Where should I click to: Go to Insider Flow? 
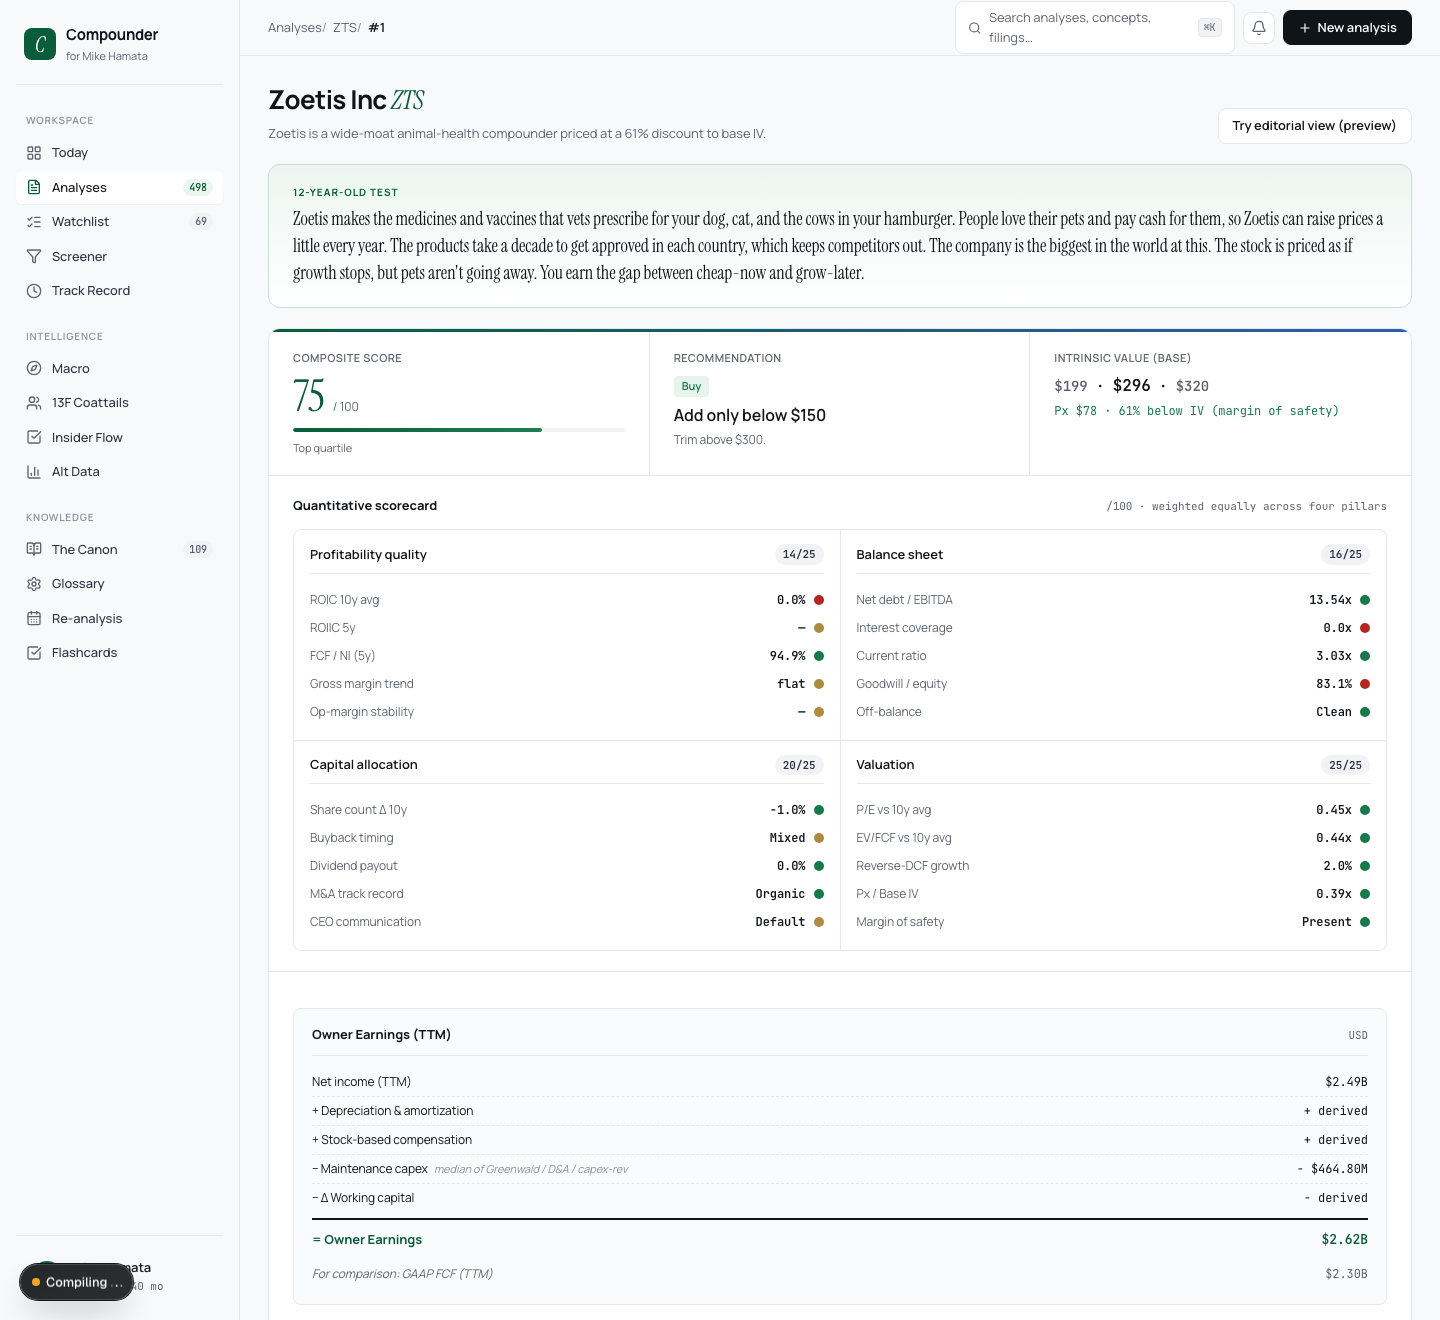click(x=119, y=437)
